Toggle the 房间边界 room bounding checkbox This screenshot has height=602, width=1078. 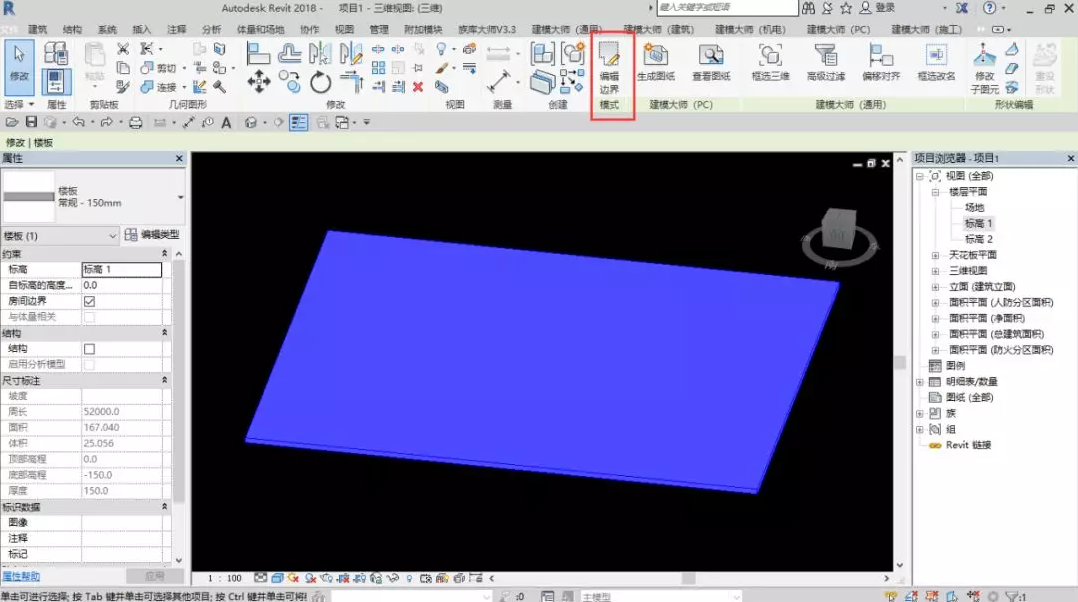click(x=89, y=301)
